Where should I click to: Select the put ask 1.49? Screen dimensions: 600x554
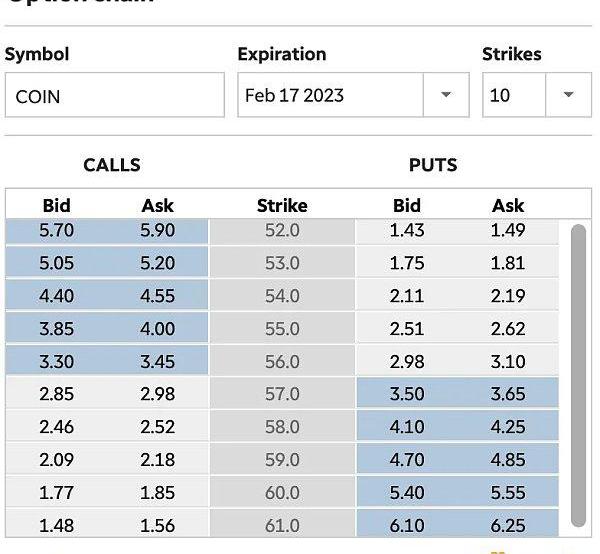pos(508,231)
